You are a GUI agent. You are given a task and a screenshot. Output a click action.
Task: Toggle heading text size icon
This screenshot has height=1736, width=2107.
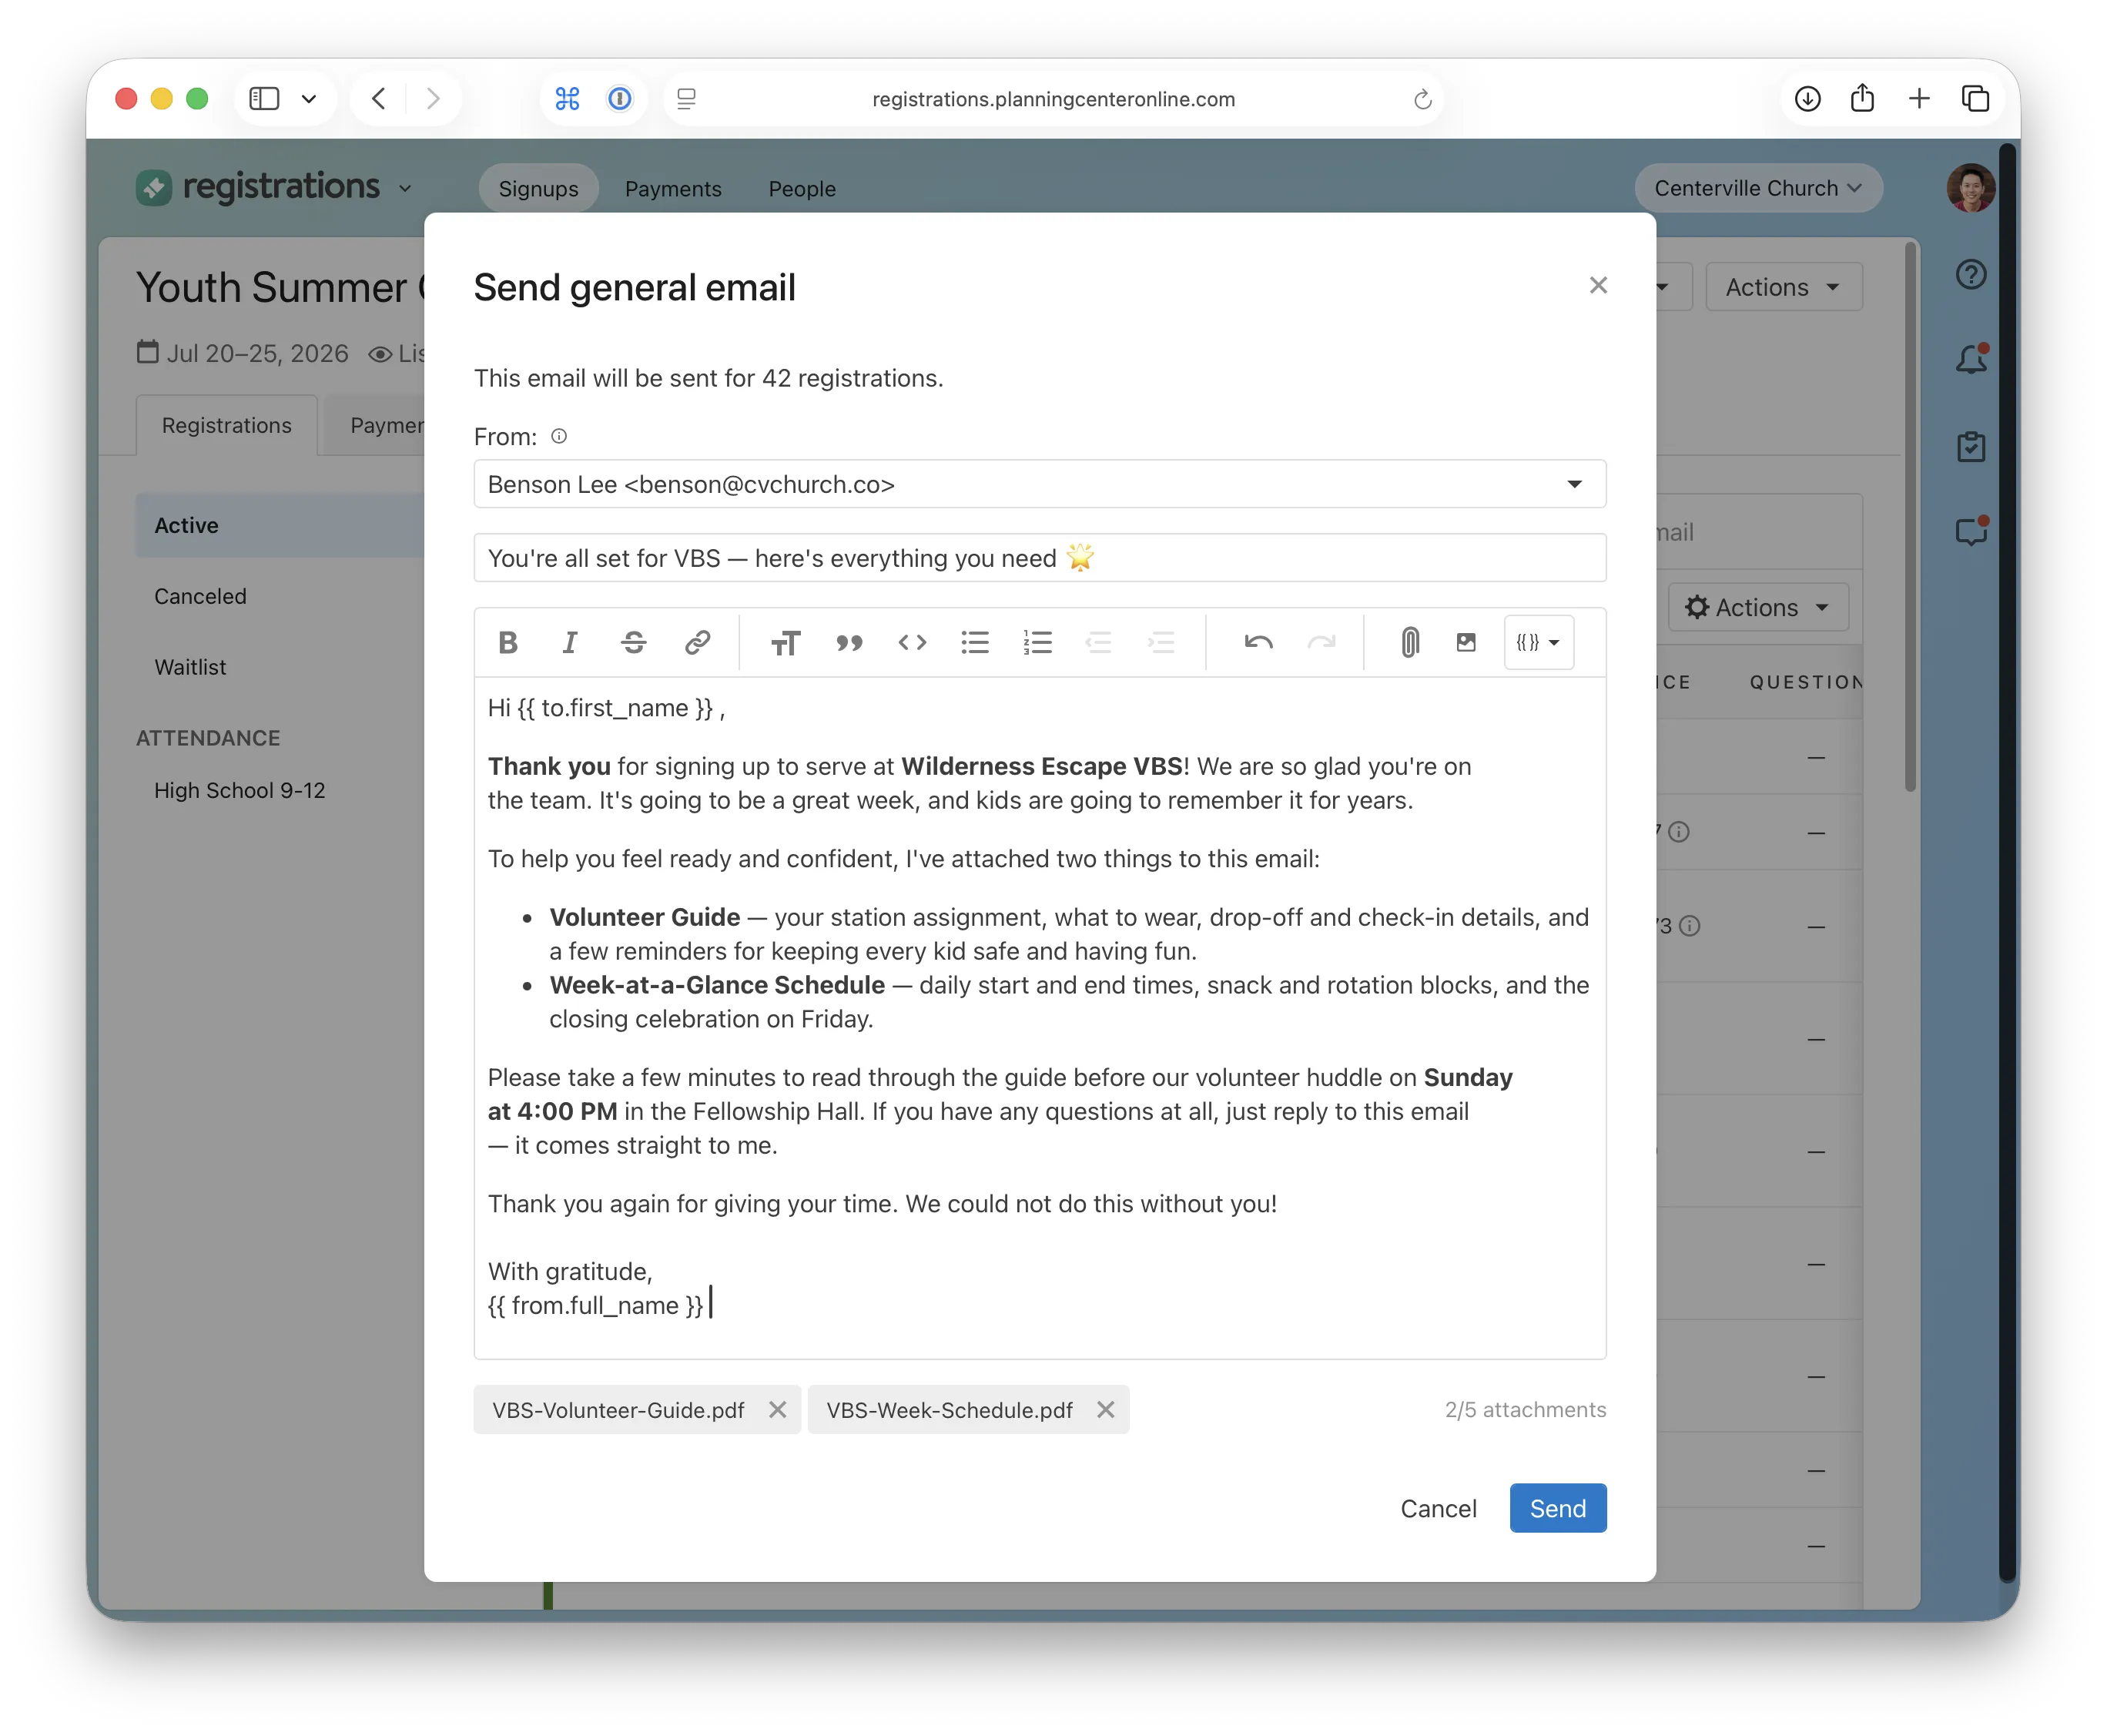point(785,642)
